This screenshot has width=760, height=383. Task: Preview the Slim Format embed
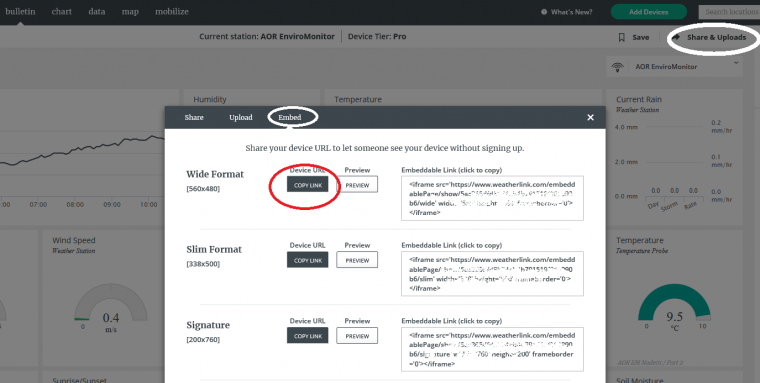coord(357,260)
